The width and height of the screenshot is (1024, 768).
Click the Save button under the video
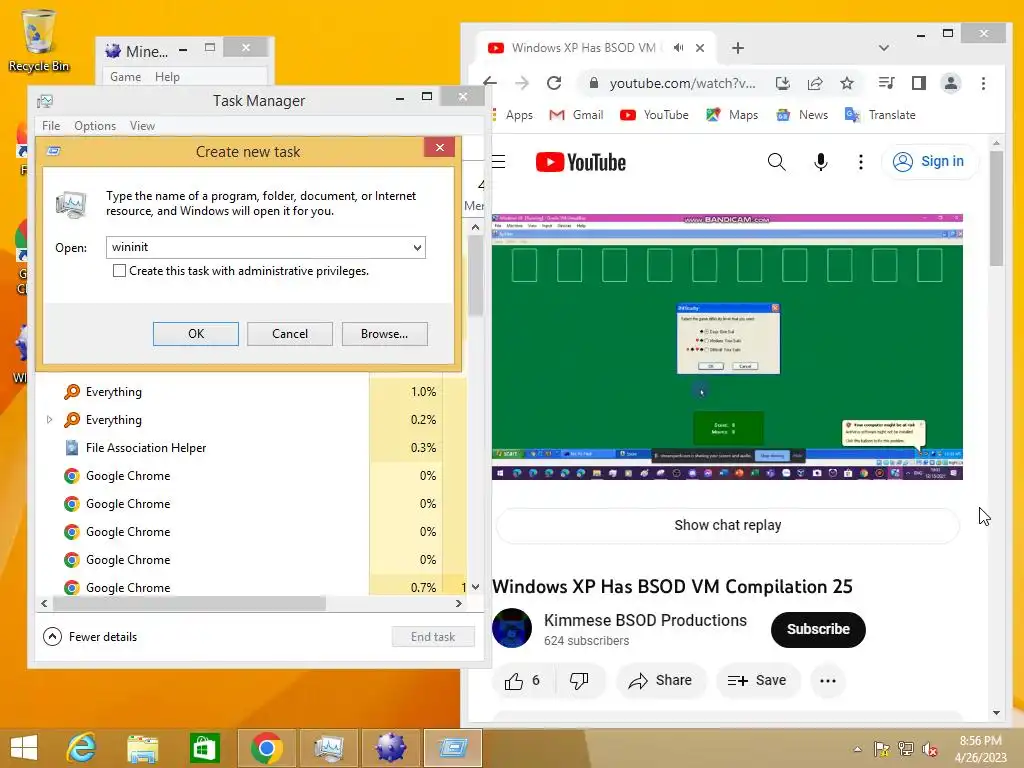click(757, 680)
